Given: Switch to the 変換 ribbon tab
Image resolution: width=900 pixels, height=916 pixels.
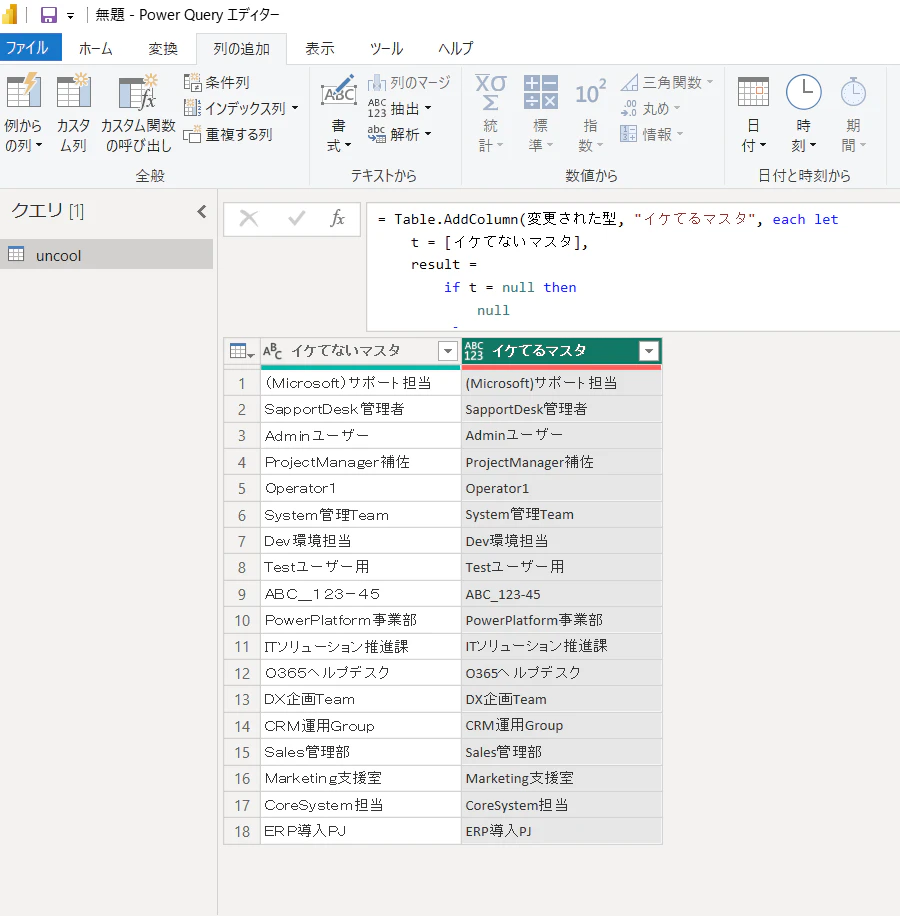Looking at the screenshot, I should 162,48.
